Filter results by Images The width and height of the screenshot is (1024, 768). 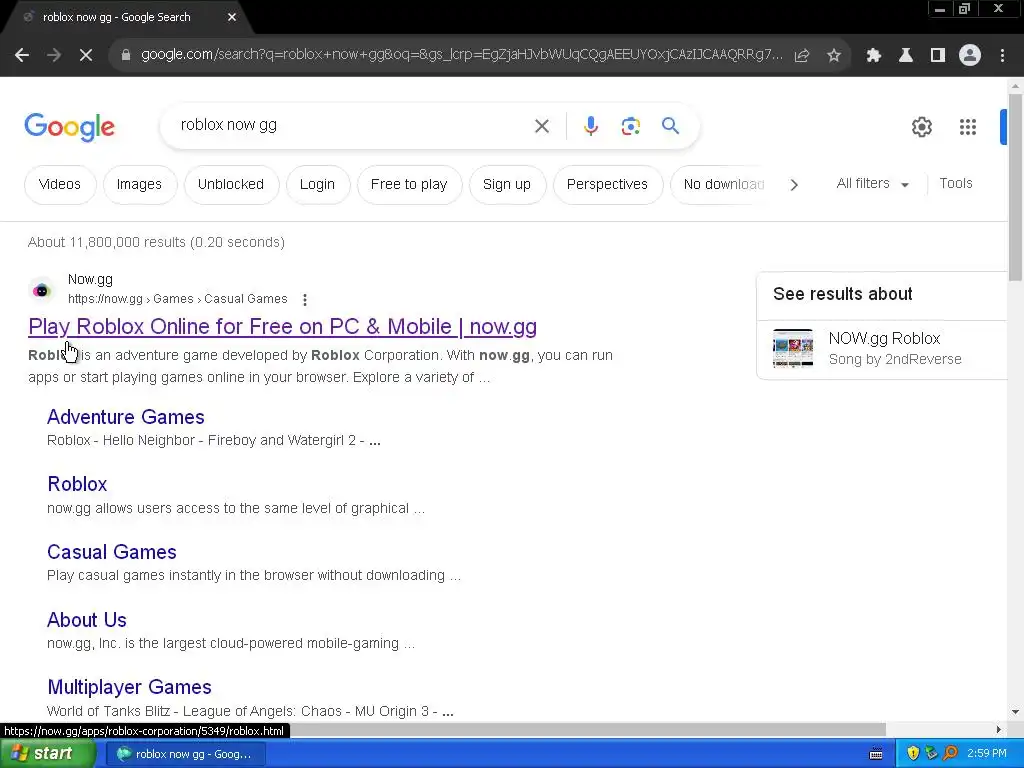139,184
